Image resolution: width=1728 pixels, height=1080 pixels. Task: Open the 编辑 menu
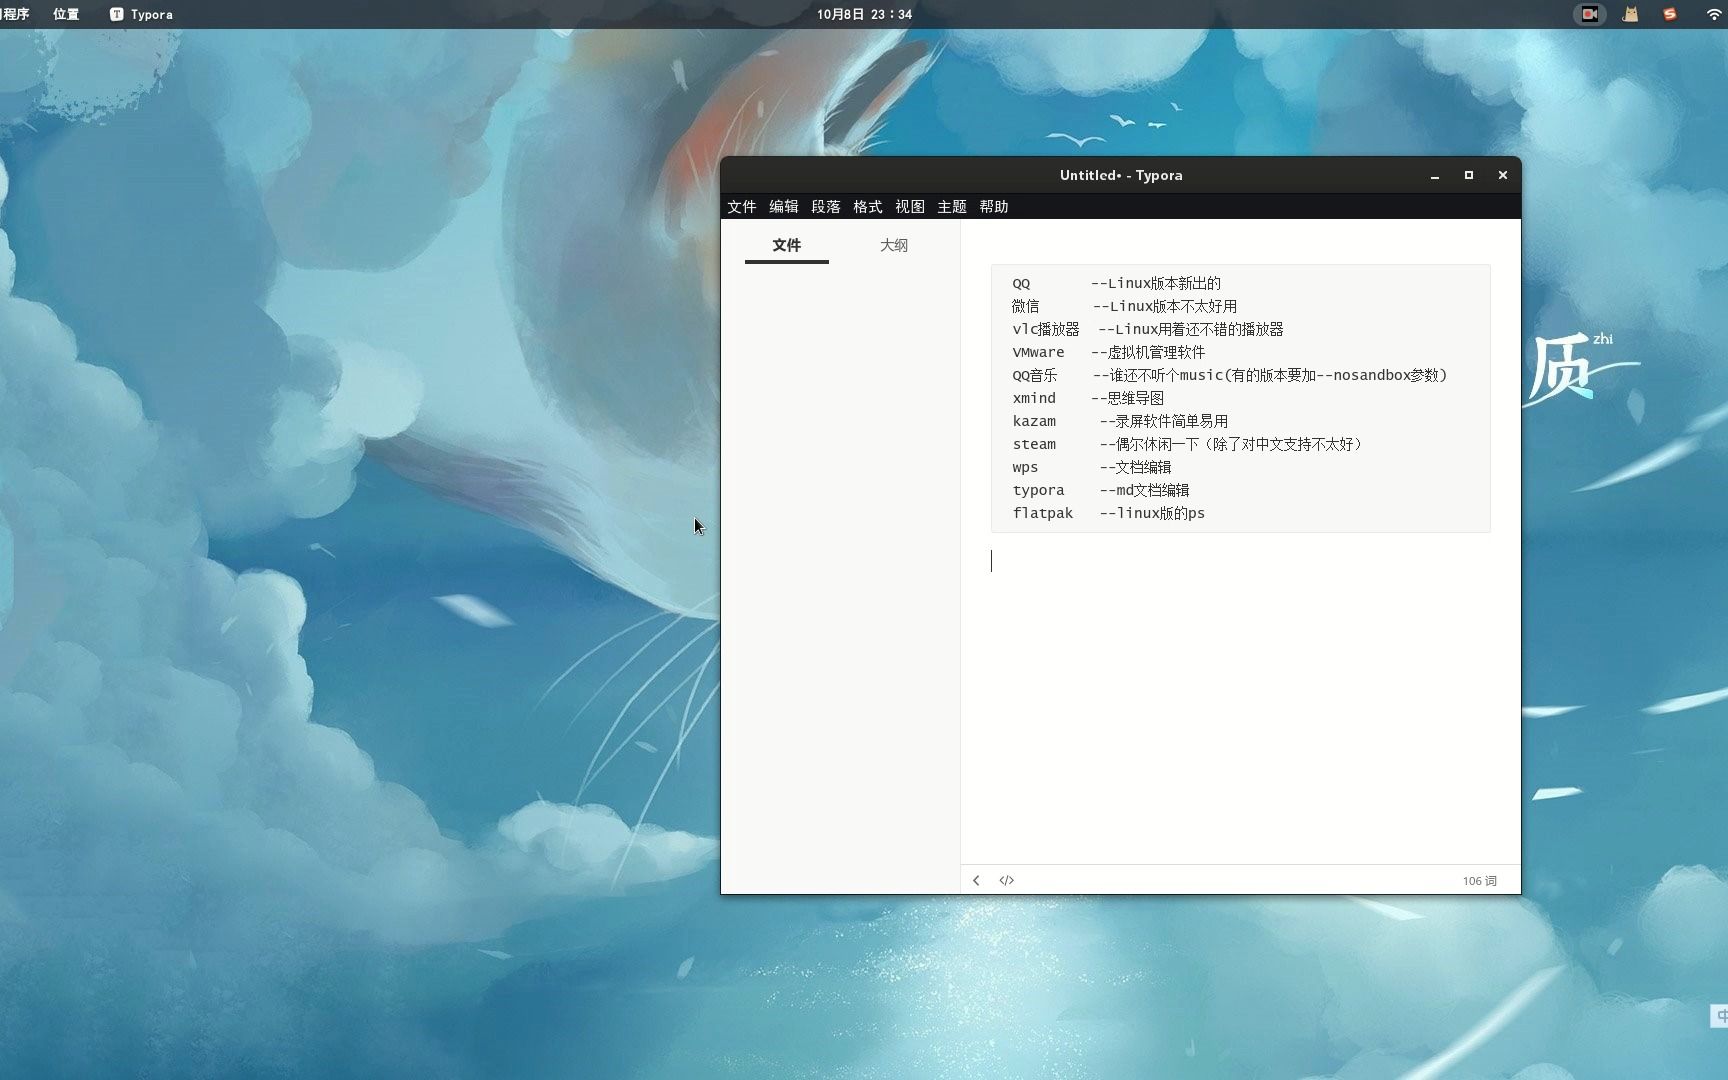pyautogui.click(x=783, y=206)
